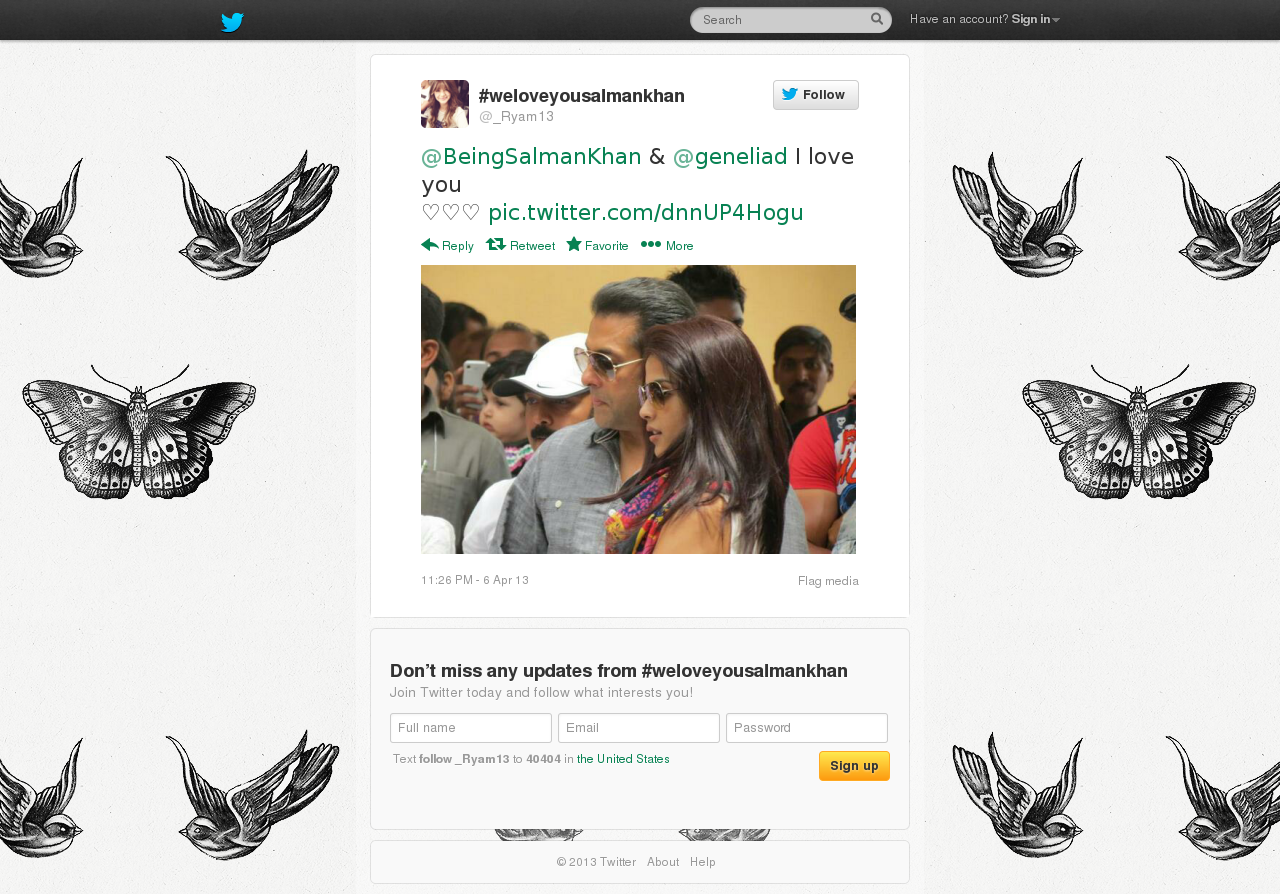The image size is (1280, 894).
Task: Click the Reply arrow icon
Action: click(x=430, y=244)
